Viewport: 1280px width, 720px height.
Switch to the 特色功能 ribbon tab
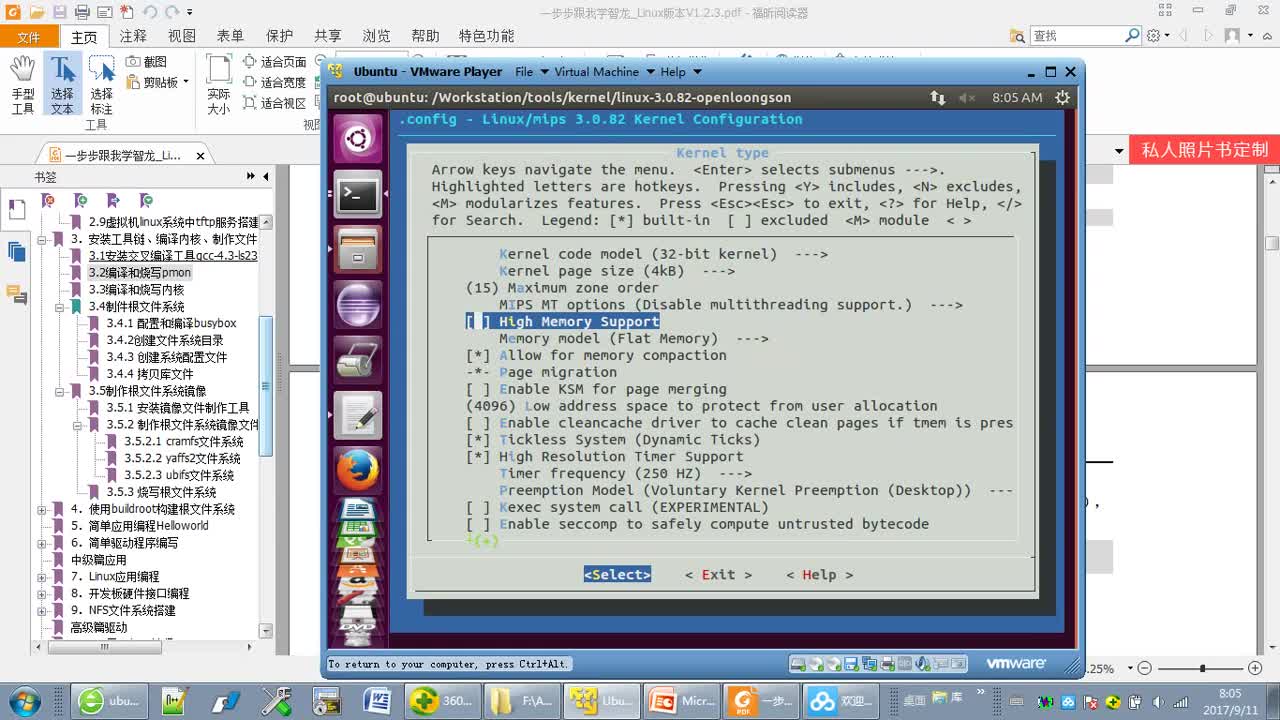[x=486, y=36]
